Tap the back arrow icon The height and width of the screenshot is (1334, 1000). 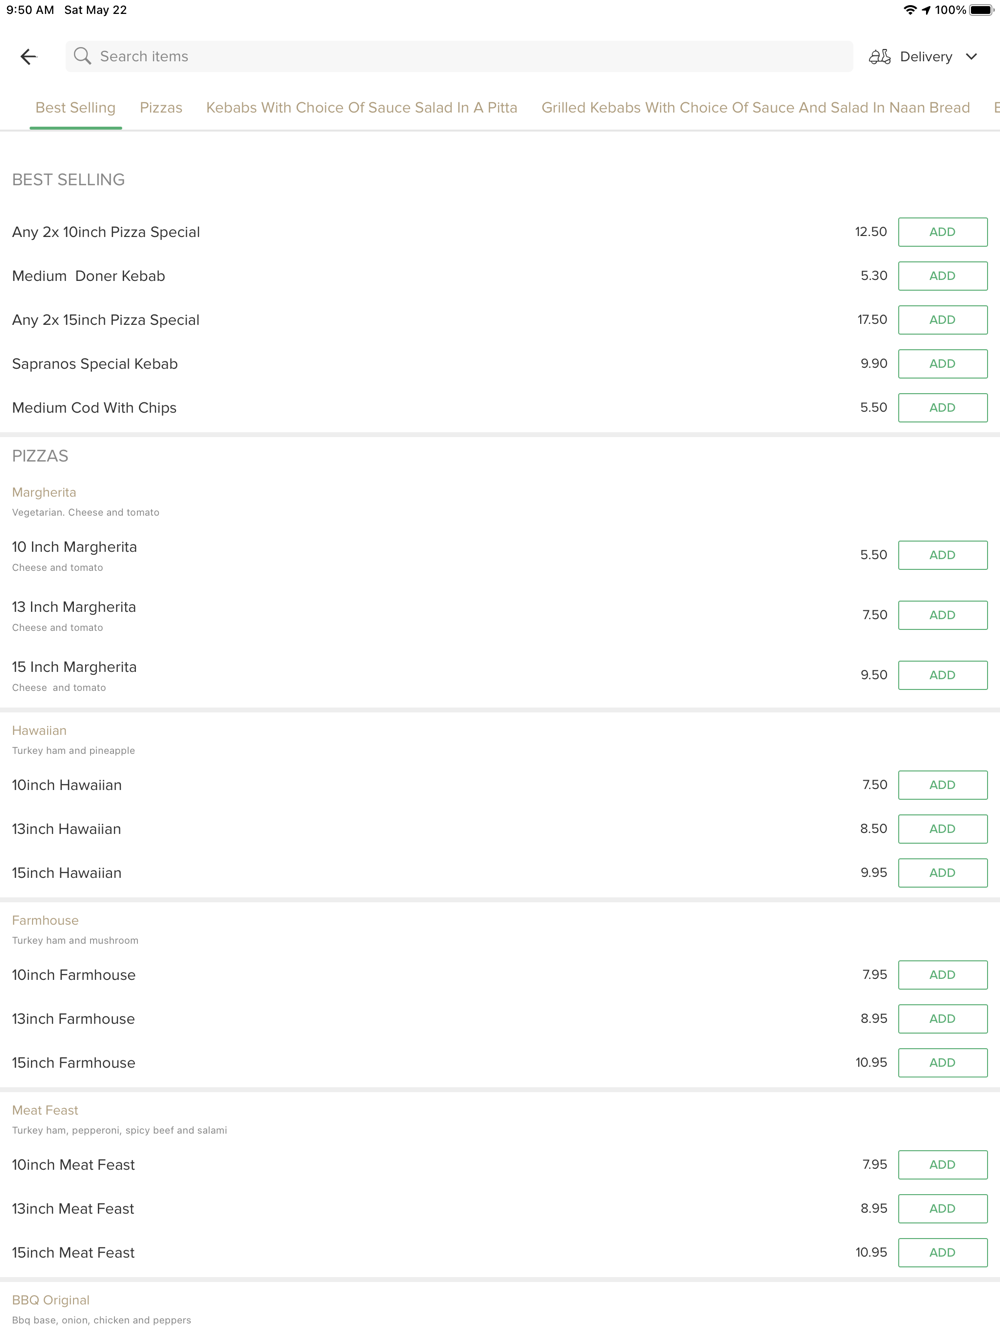[x=28, y=57]
